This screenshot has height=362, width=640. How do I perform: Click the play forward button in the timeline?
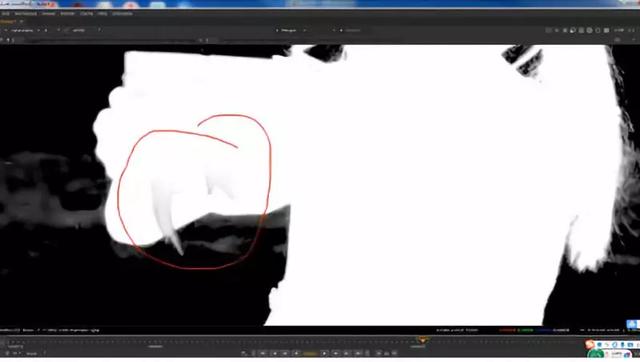(324, 353)
